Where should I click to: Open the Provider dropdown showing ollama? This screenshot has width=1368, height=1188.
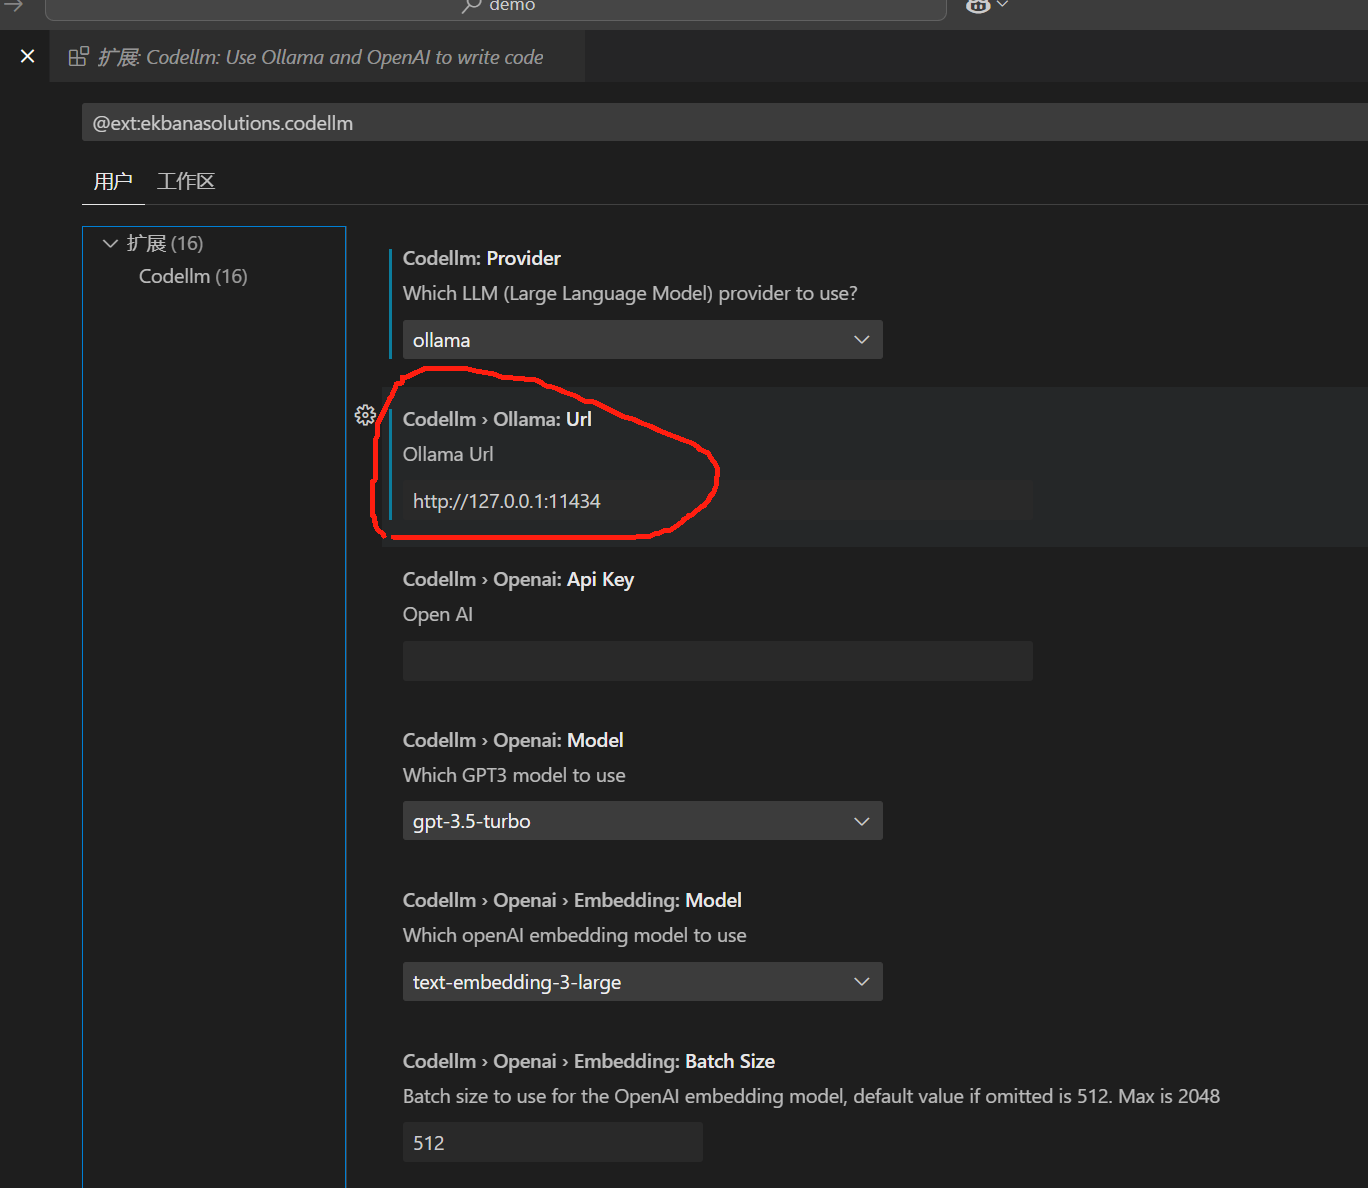point(643,340)
